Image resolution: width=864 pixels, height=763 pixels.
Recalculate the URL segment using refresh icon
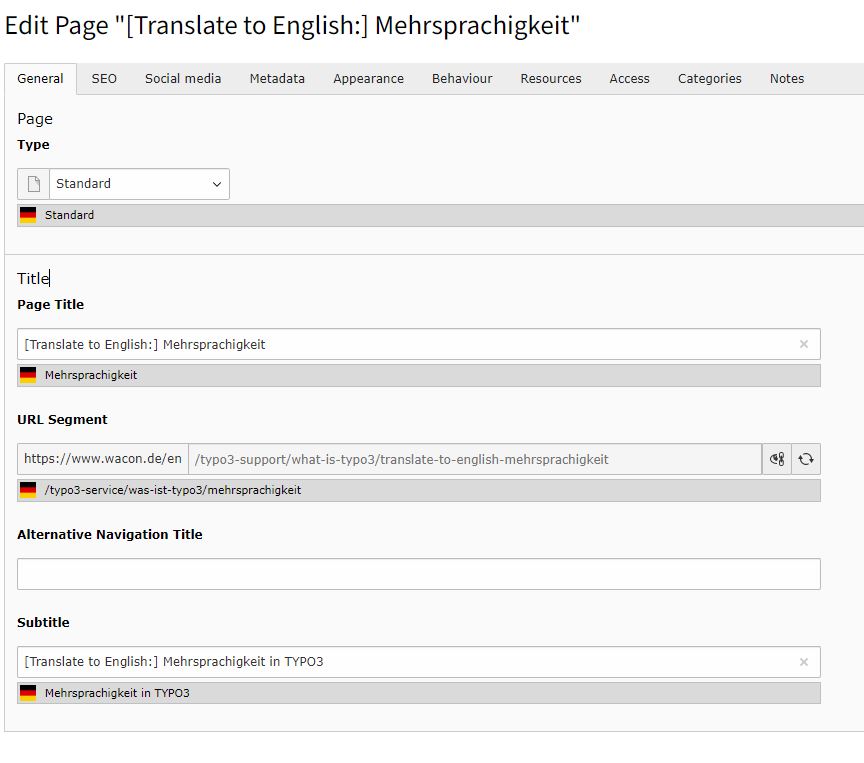click(806, 459)
